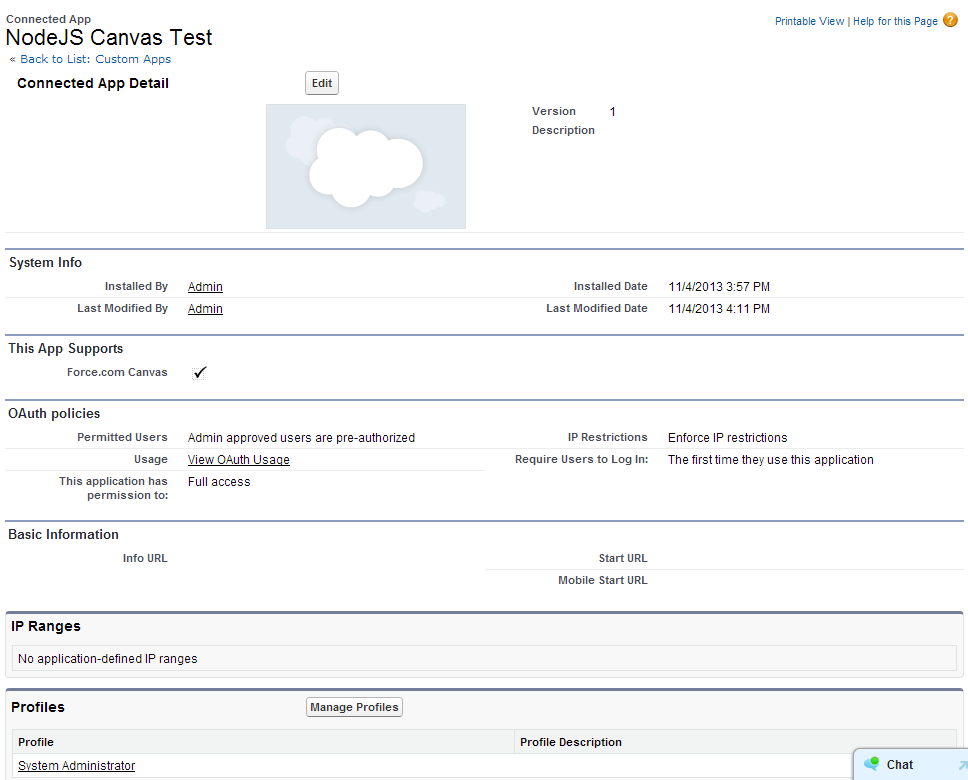Click the Permitted Users label
The width and height of the screenshot is (968, 780).
pos(122,437)
